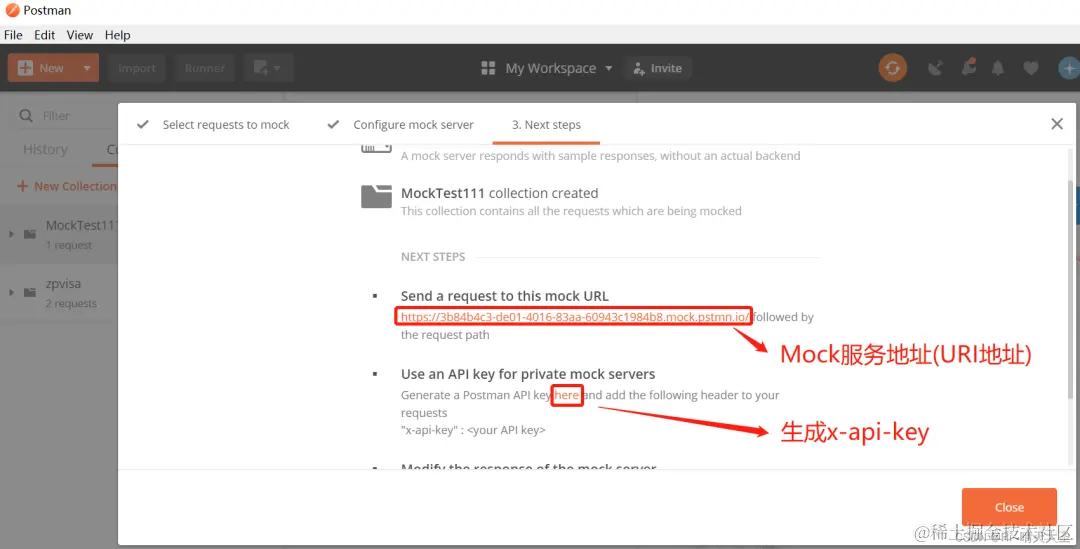Switch to the History tab in sidebar
The image size is (1080, 549).
[45, 149]
